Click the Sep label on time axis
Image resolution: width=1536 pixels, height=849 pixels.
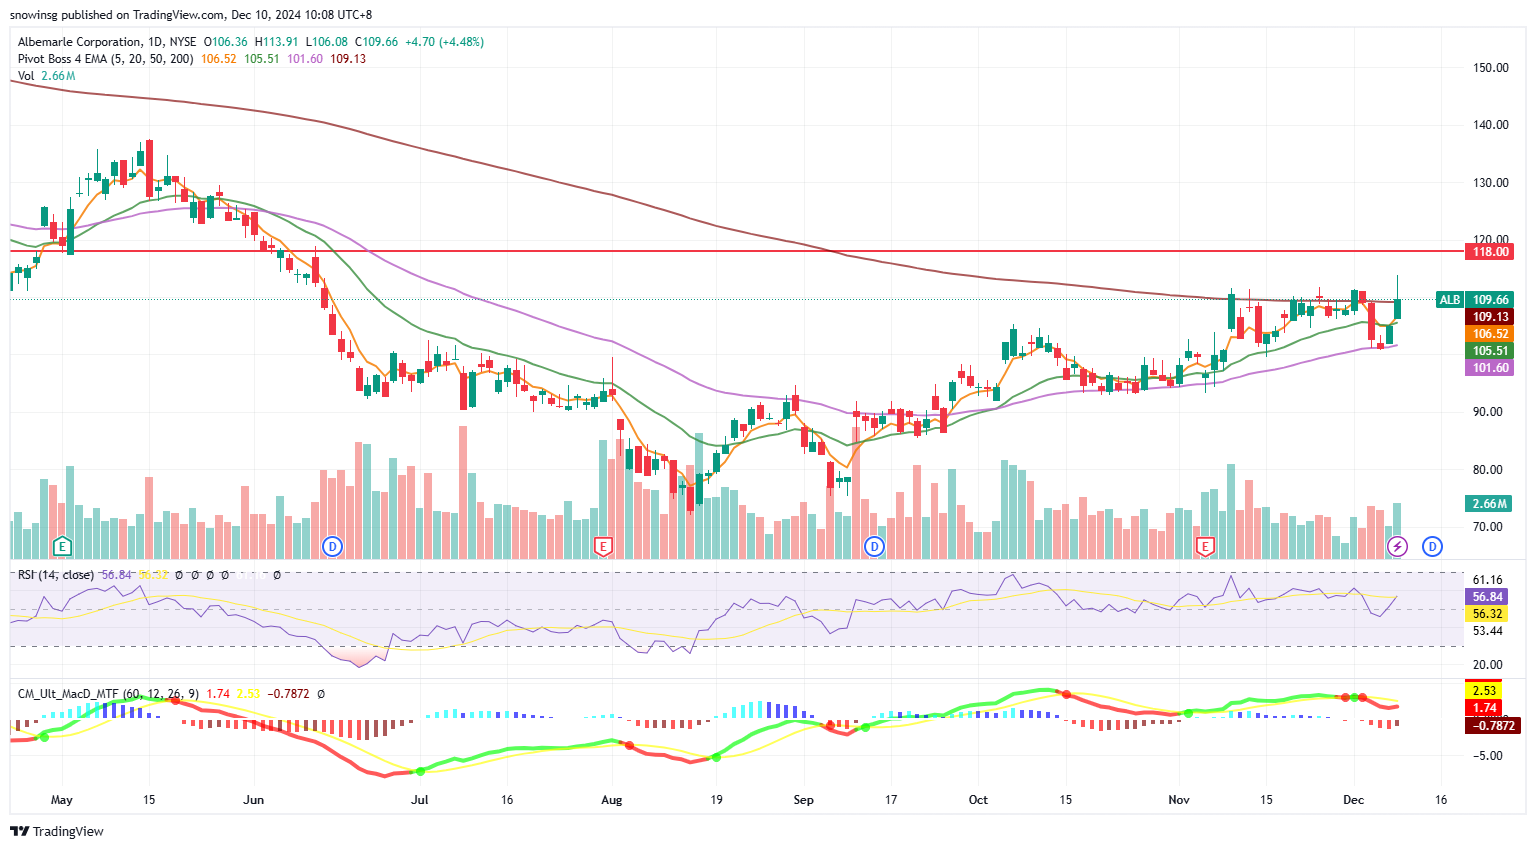(803, 800)
